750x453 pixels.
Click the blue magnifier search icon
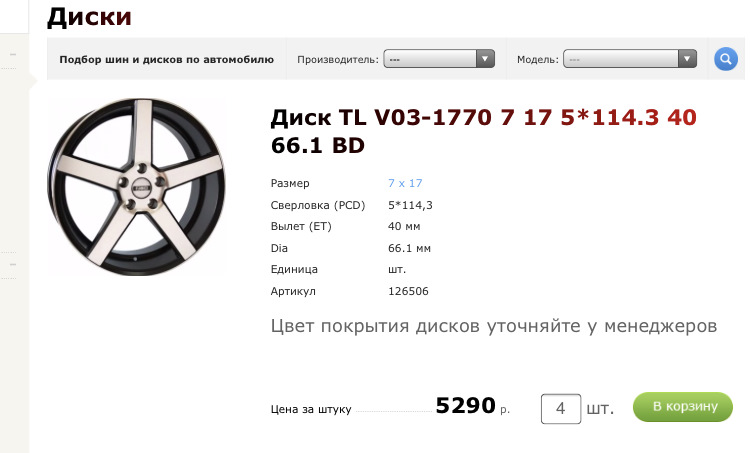click(x=726, y=59)
